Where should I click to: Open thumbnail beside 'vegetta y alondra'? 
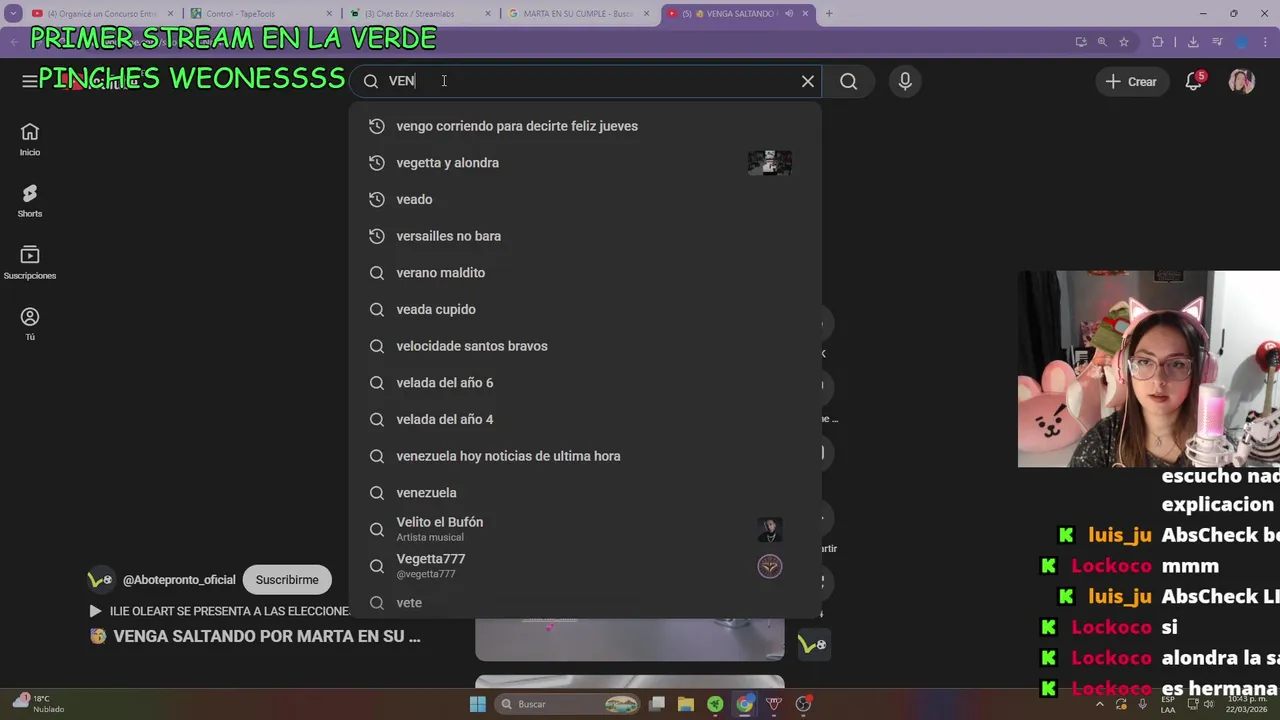pyautogui.click(x=769, y=163)
